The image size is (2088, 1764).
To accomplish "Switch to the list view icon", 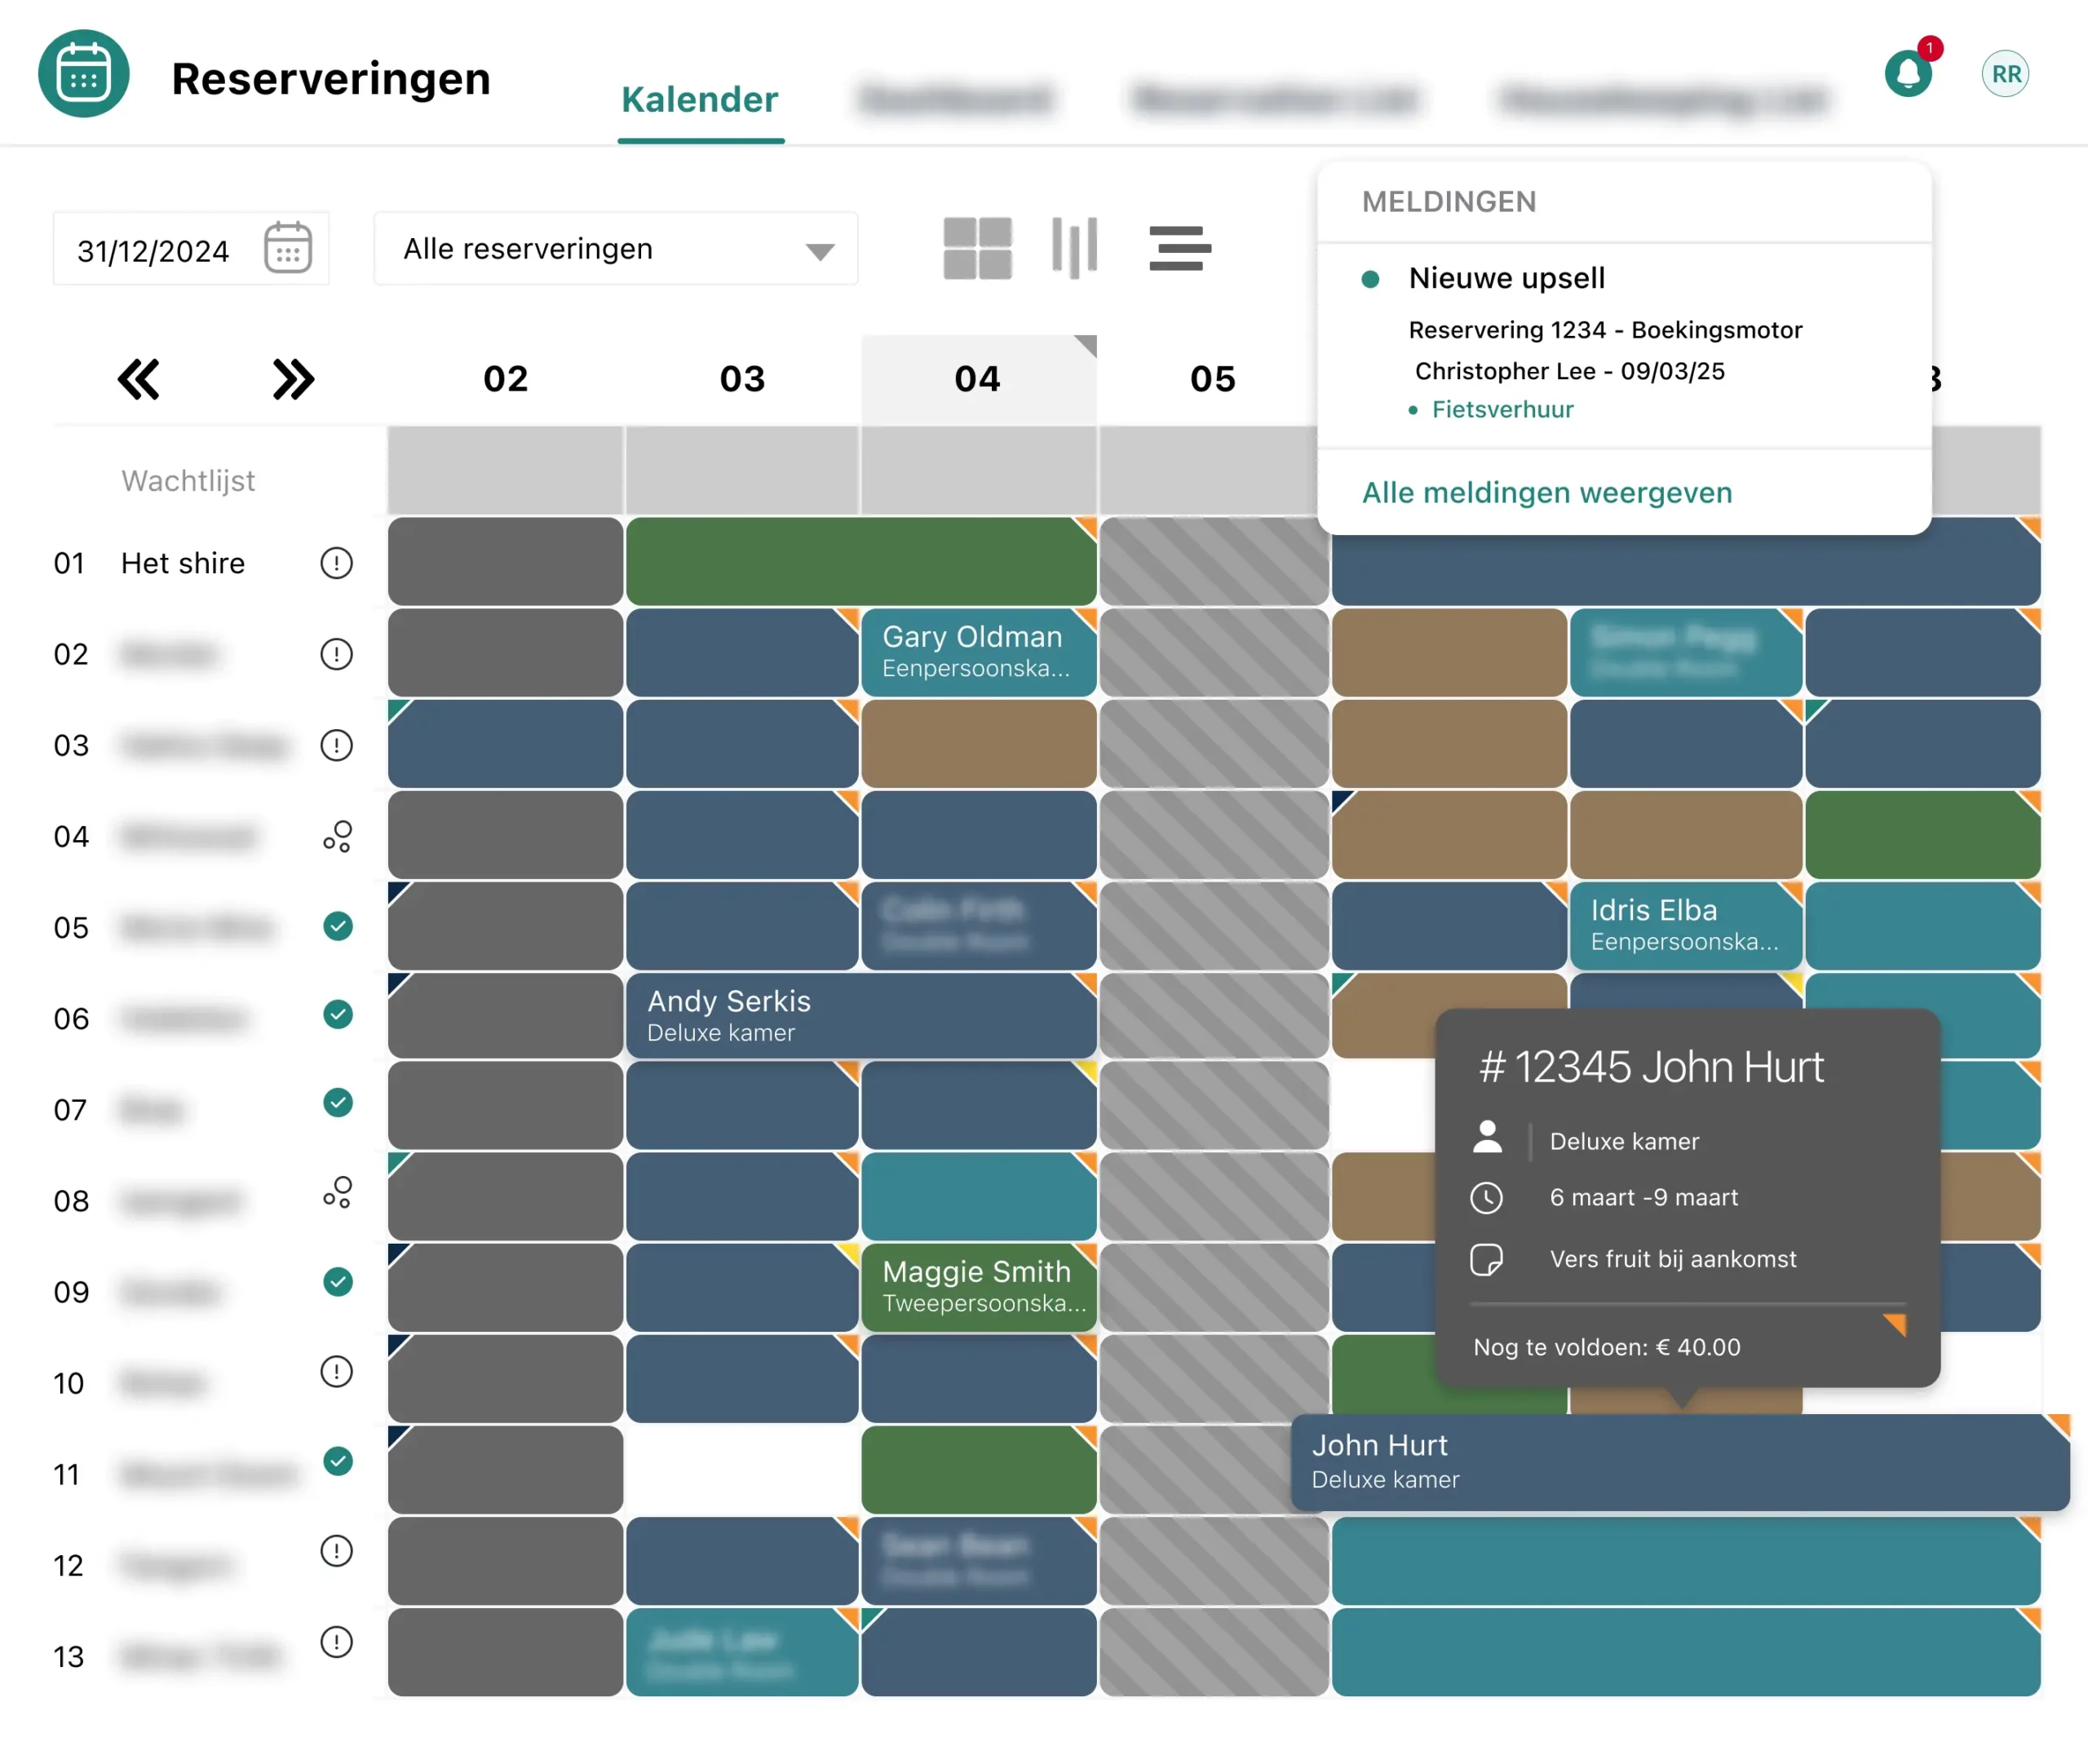I will [1180, 247].
